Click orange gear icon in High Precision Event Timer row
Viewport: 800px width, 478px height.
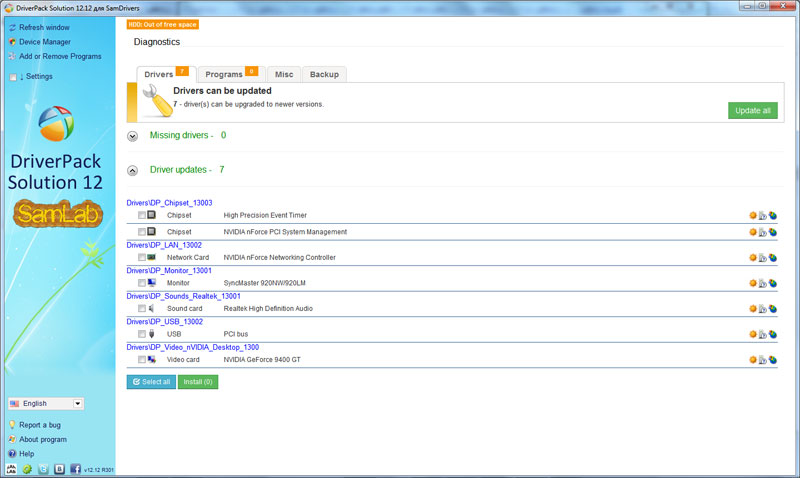(x=753, y=215)
